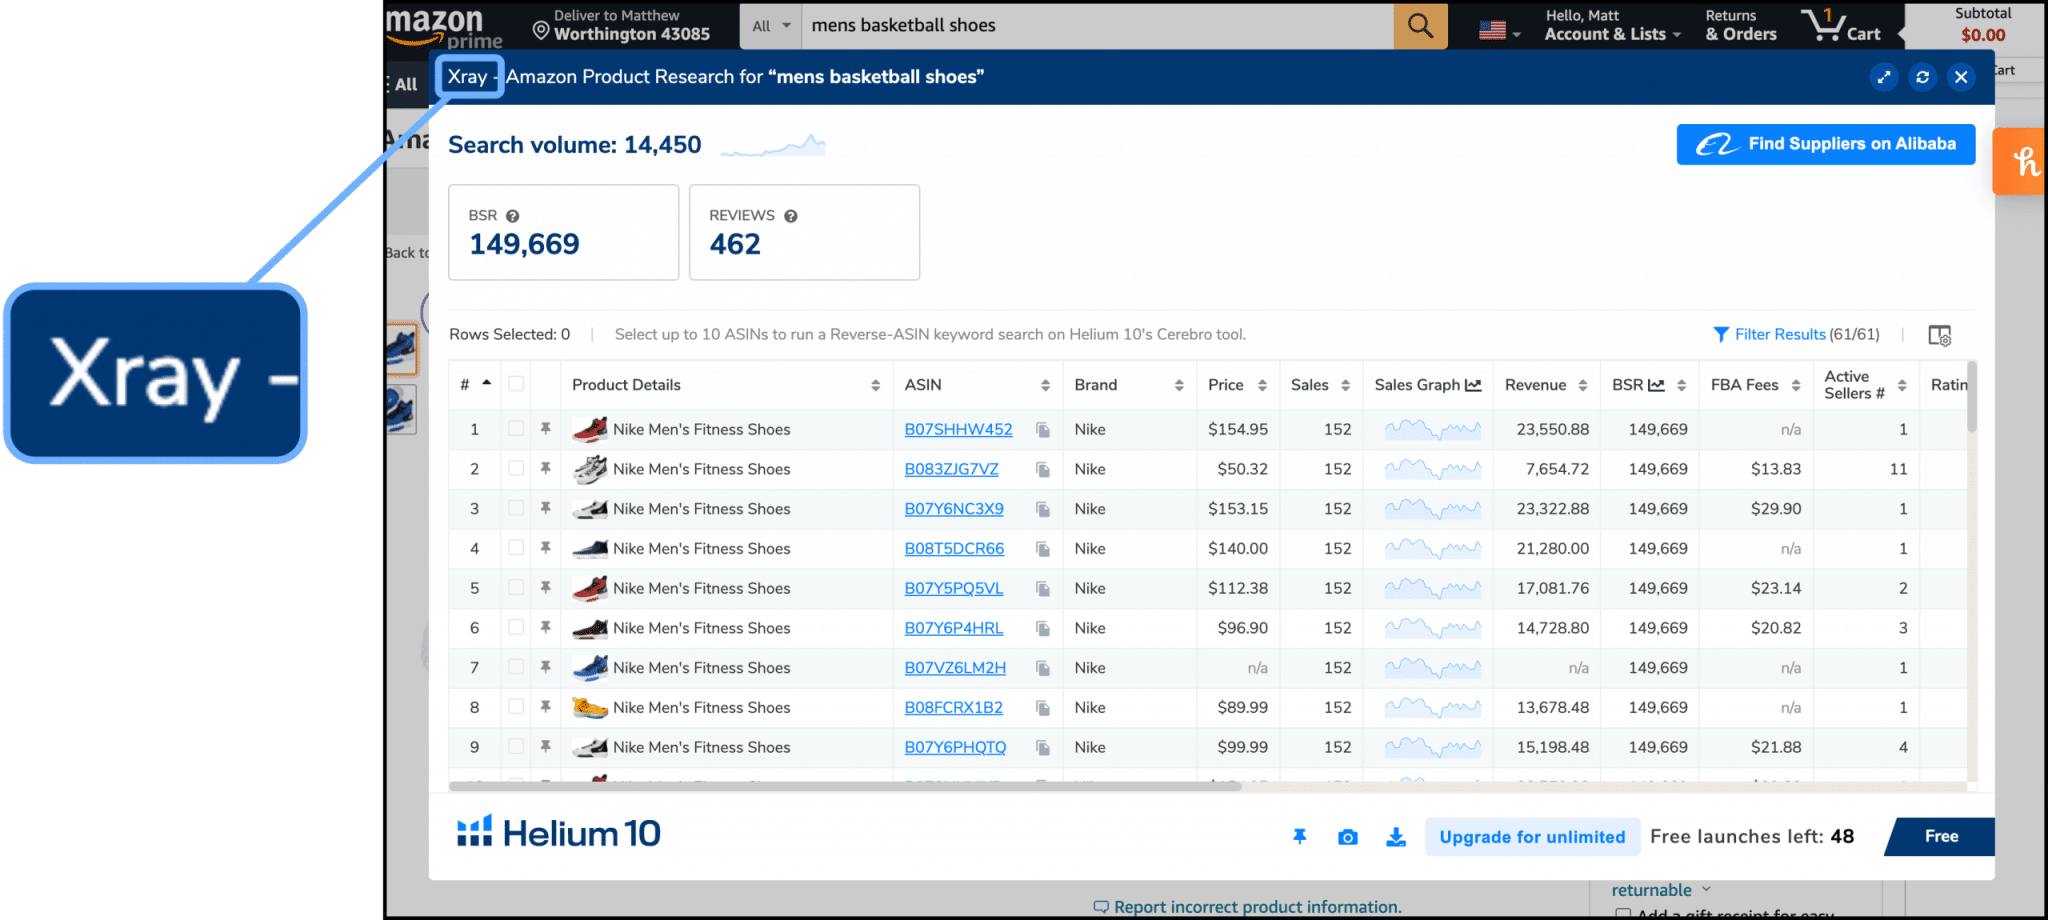Click Find Suppliers on Alibaba button
The height and width of the screenshot is (920, 2048).
[x=1825, y=144]
